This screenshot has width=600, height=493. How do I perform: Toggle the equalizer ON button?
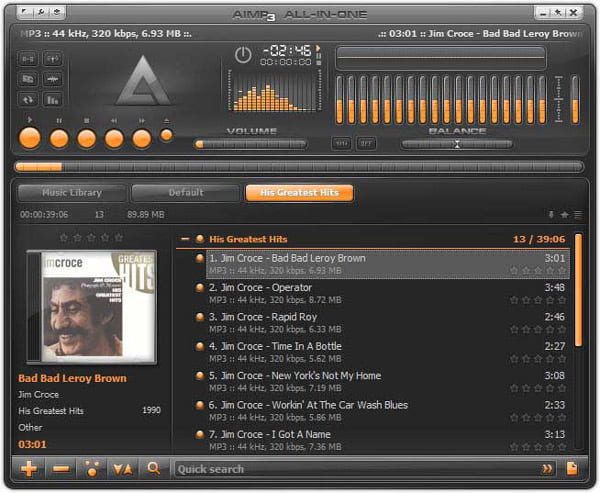[342, 143]
